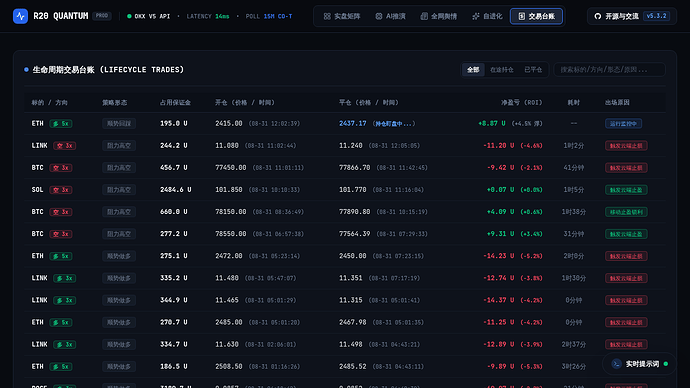Click close price 2467.98
The image size is (690, 388).
[x=352, y=322]
